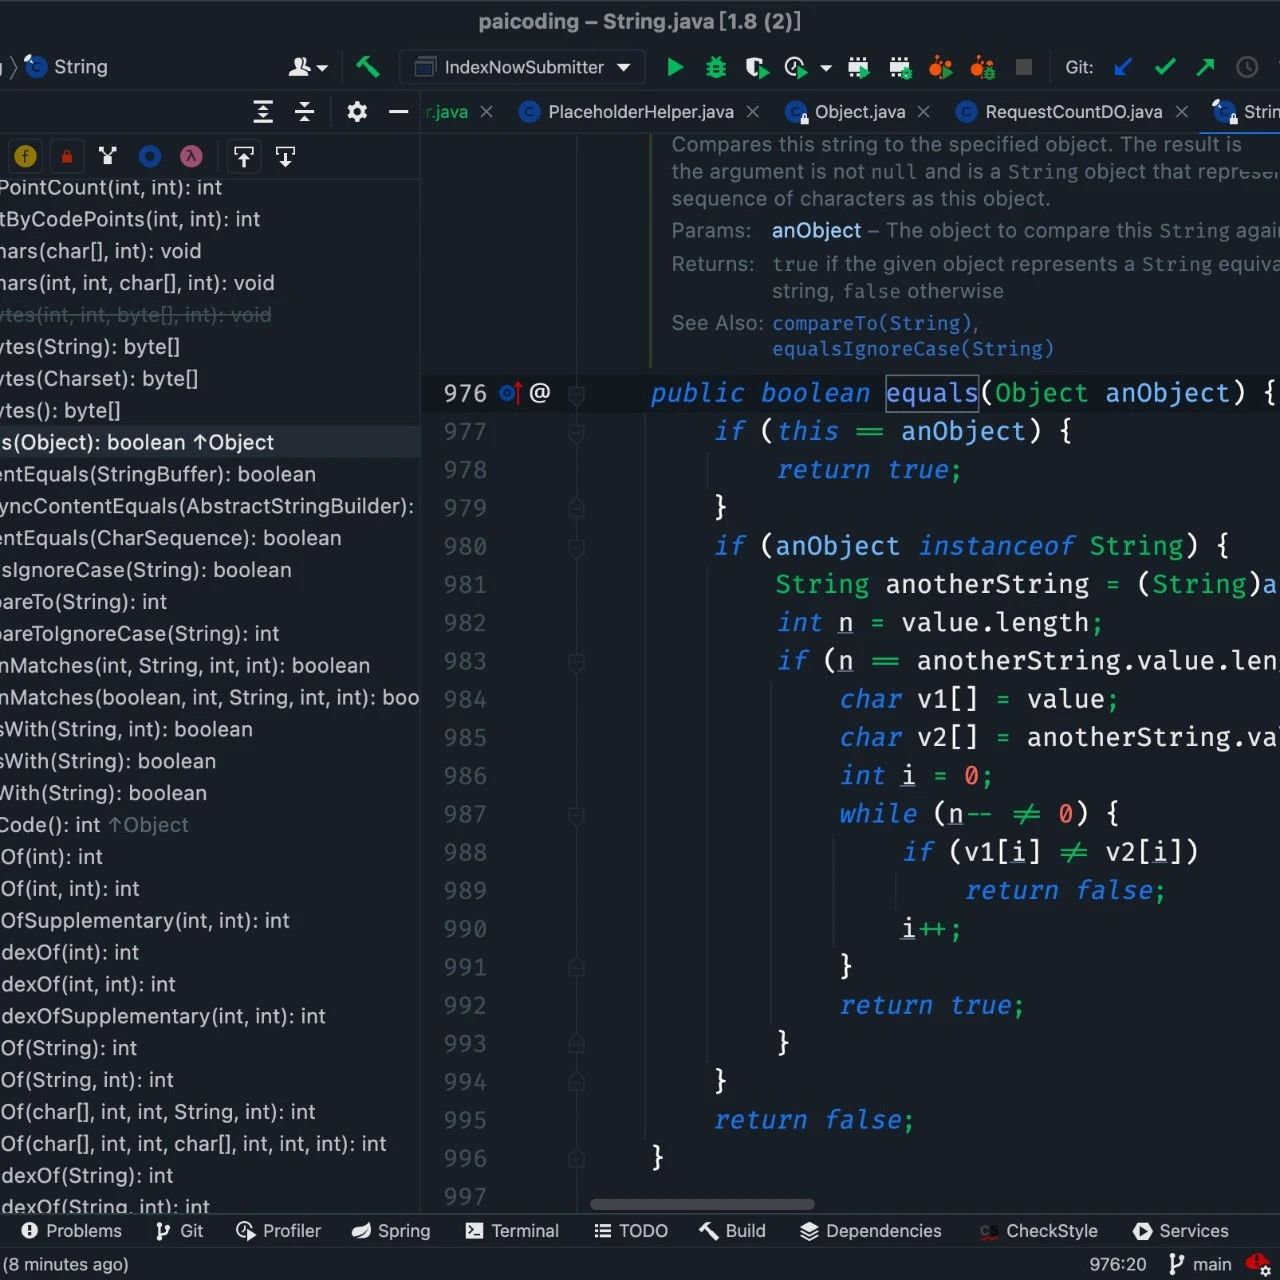The width and height of the screenshot is (1280, 1280).
Task: Open the Profiler tool window
Action: (278, 1231)
